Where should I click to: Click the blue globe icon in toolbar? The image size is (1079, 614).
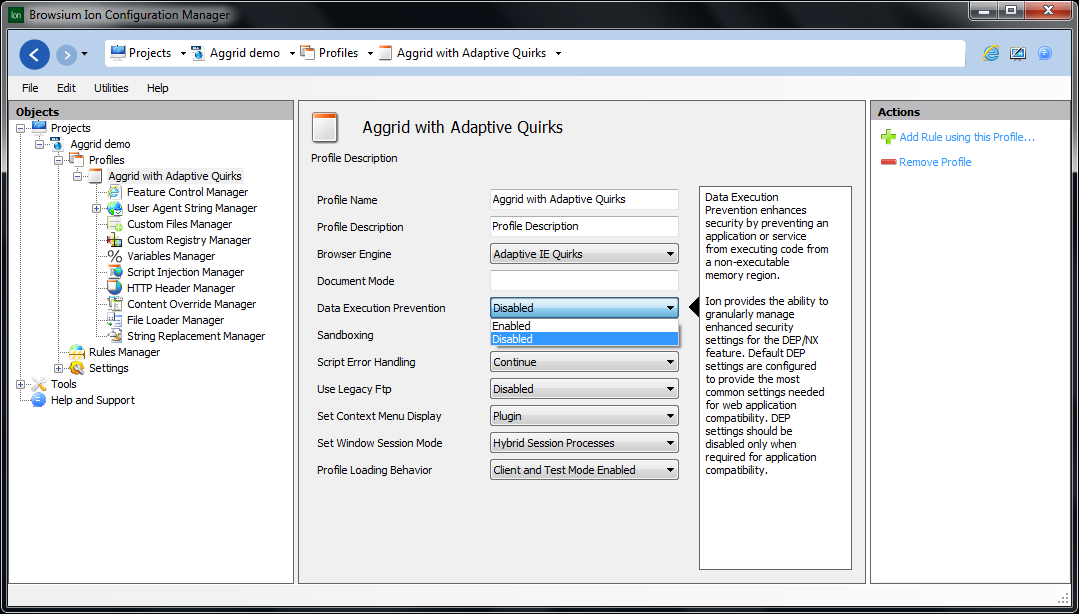point(1045,53)
